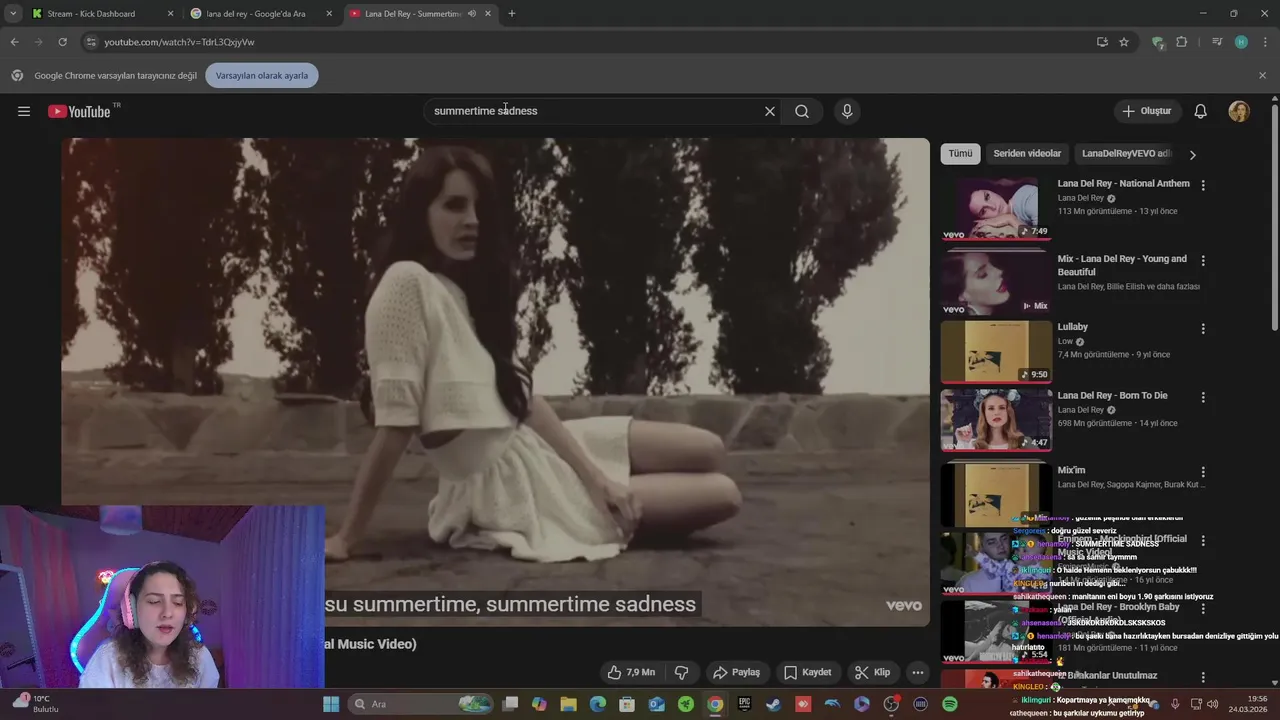Image resolution: width=1280 pixels, height=720 pixels.
Task: Open Lana Del Rey - National Anthem title
Action: click(1124, 184)
